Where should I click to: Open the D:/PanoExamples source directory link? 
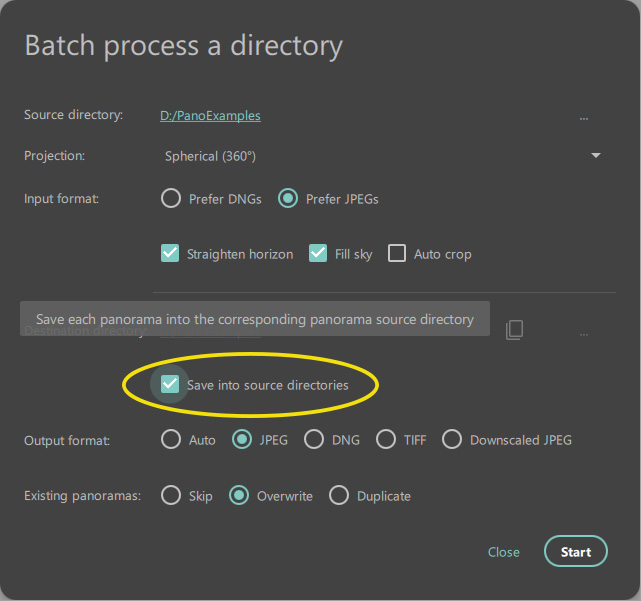pyautogui.click(x=210, y=116)
